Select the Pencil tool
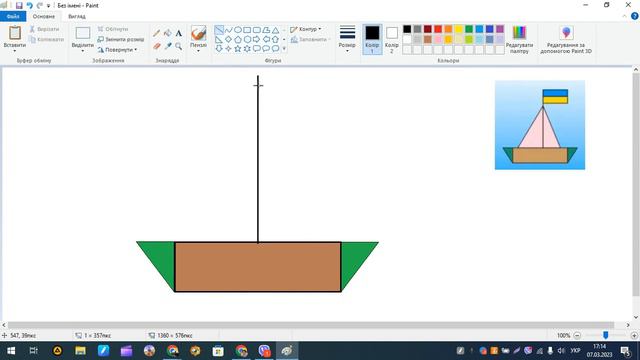This screenshot has height=360, width=640. (x=157, y=33)
